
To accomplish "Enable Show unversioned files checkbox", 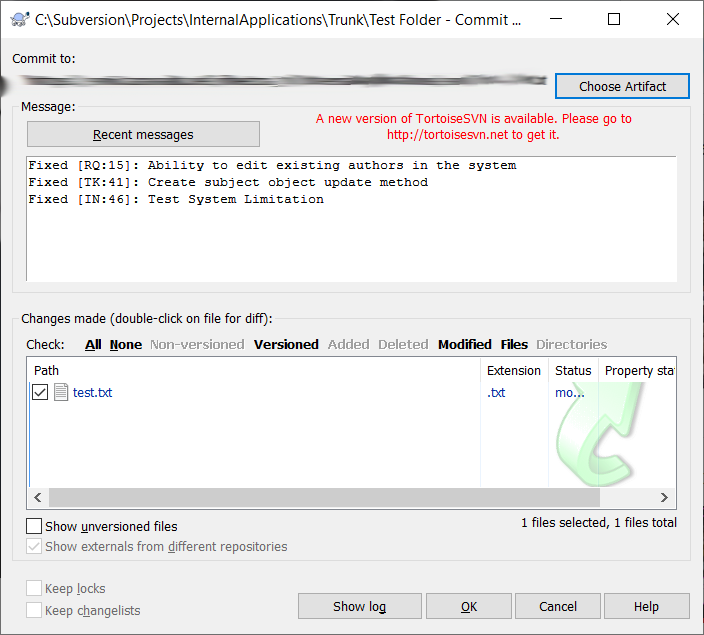I will pos(35,526).
